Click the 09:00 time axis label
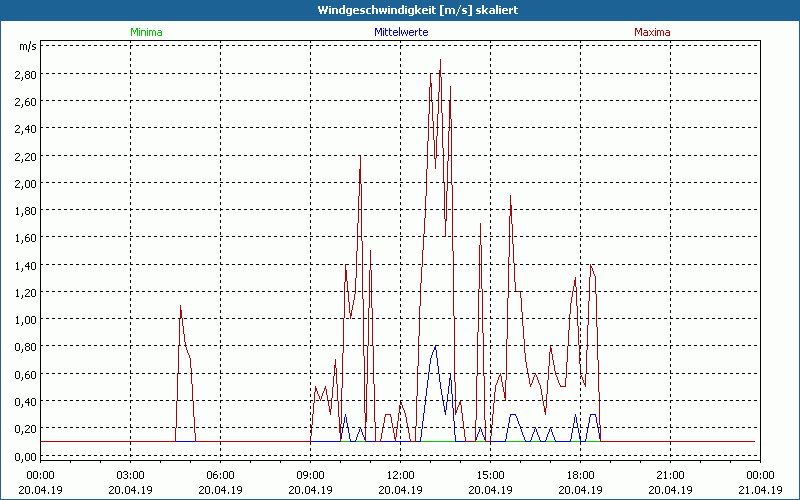The image size is (800, 500). coord(310,475)
